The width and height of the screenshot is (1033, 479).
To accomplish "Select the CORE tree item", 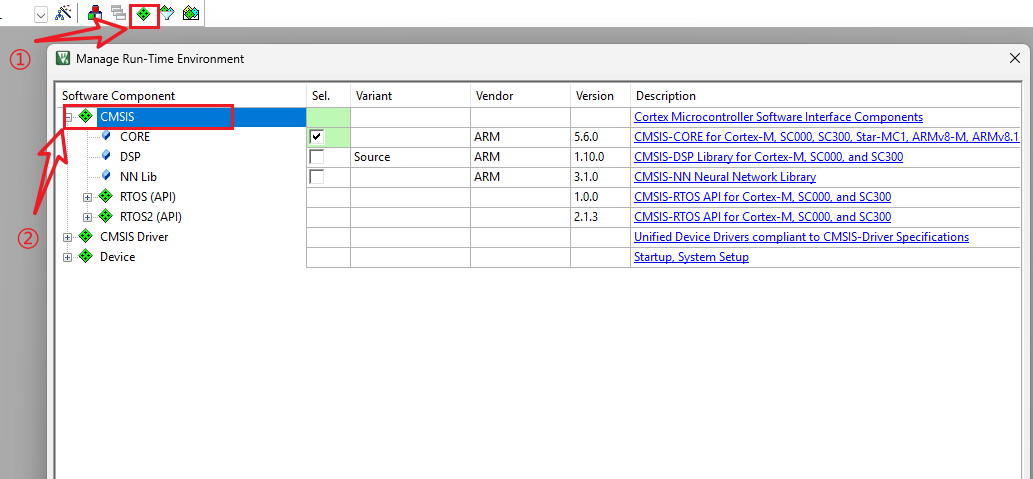I will click(135, 137).
